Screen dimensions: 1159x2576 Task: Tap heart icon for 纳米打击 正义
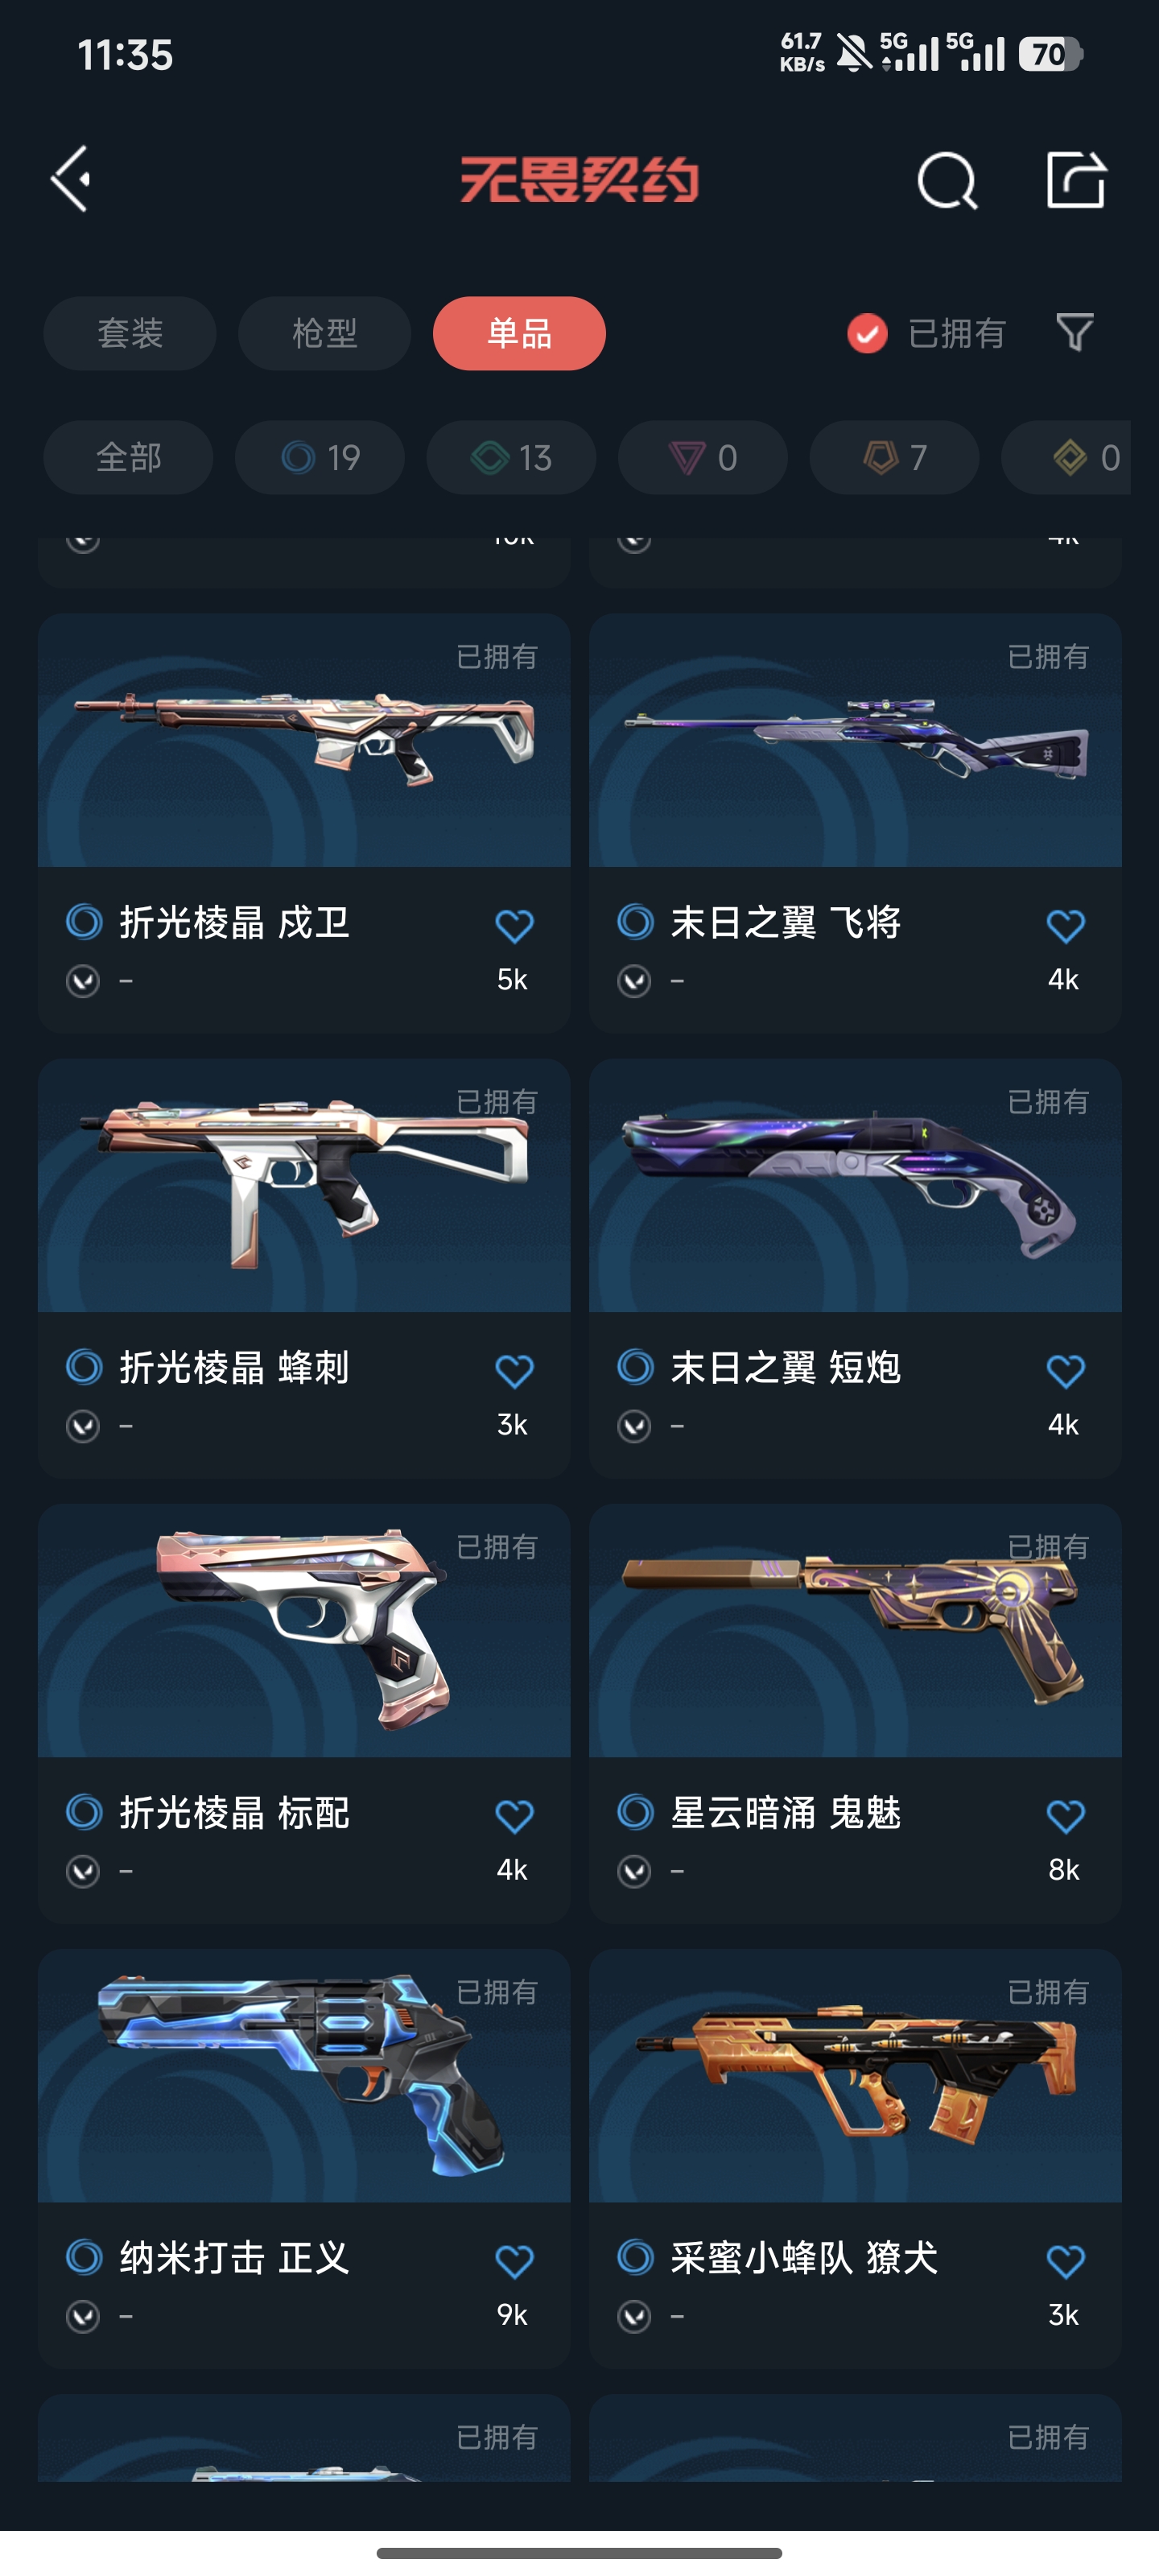(x=514, y=2260)
